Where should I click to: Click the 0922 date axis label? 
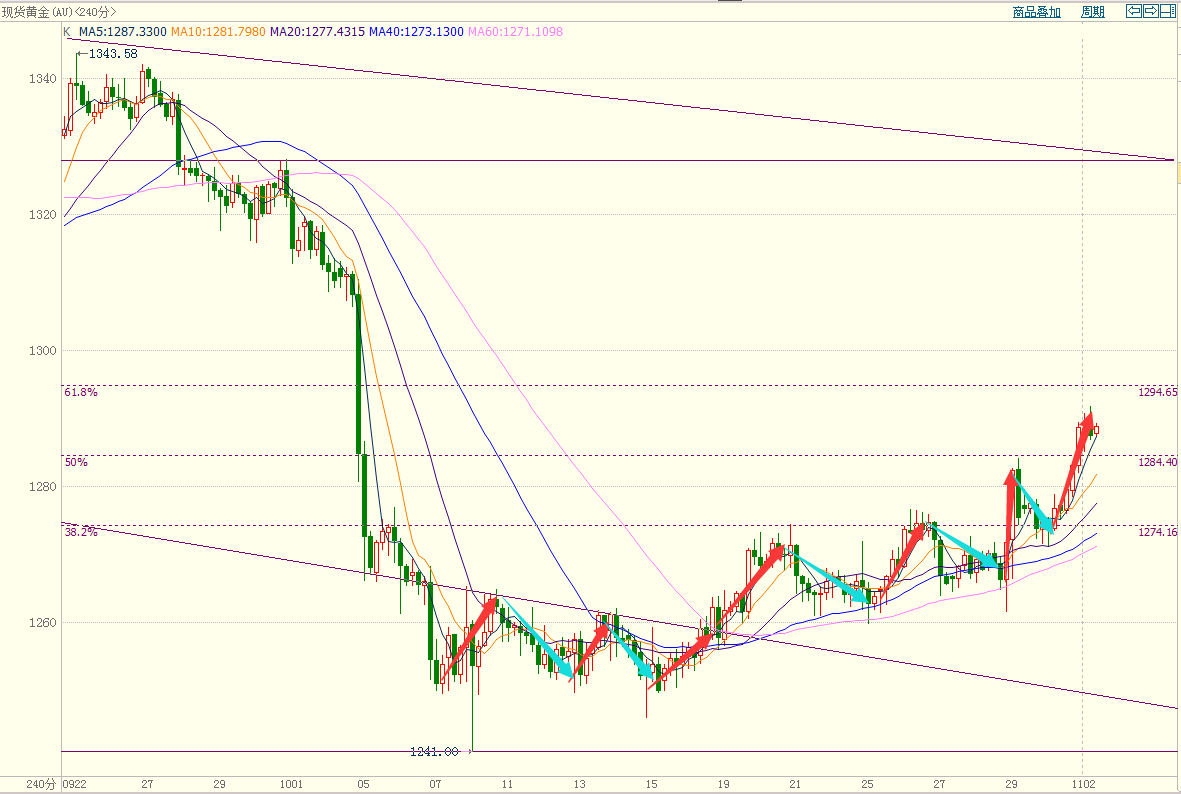point(75,783)
